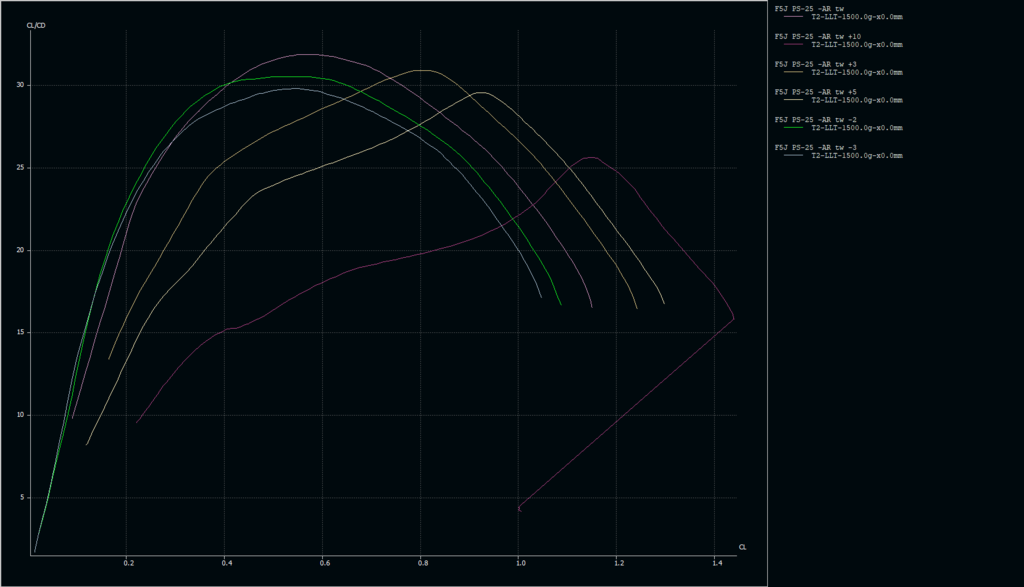1024x587 pixels.
Task: Click the 30 tick on the CL/CD axis
Action: [20, 85]
